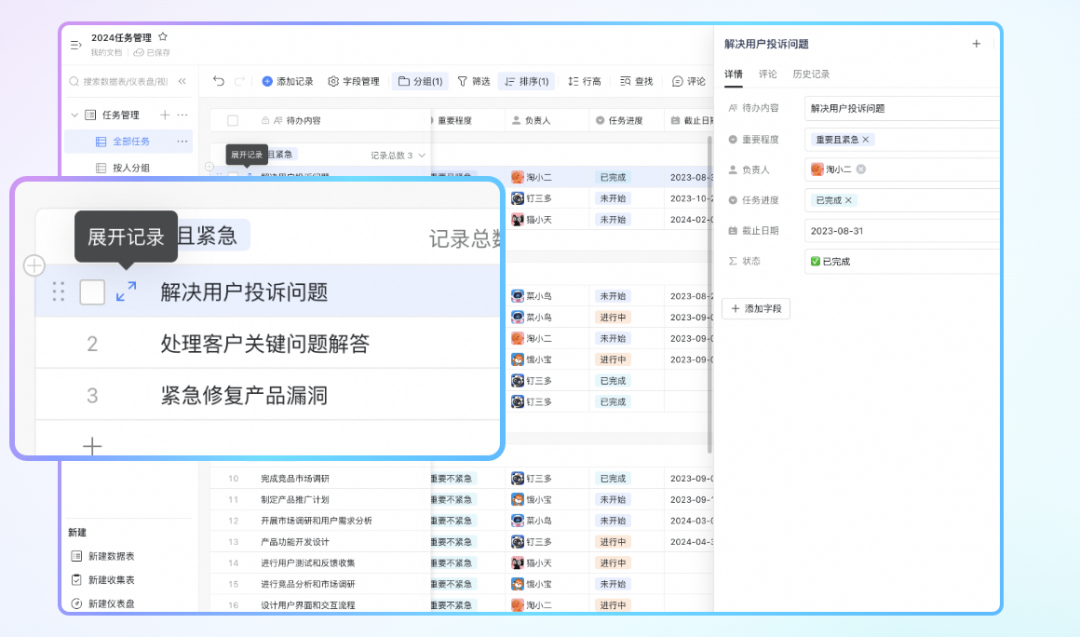Toggle the select-all checkbox in table header
This screenshot has width=1080, height=637.
[x=233, y=120]
